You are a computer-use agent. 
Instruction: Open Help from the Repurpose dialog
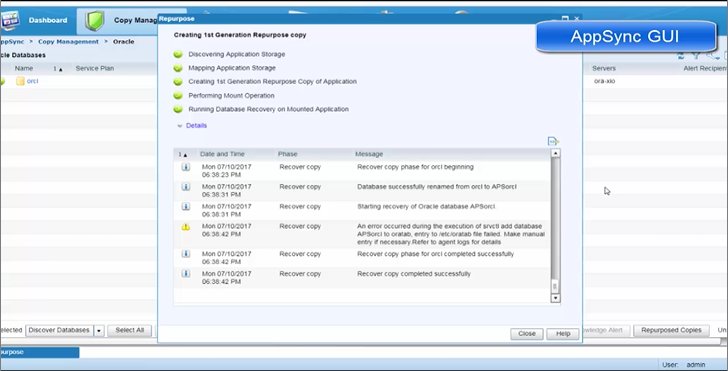563,334
